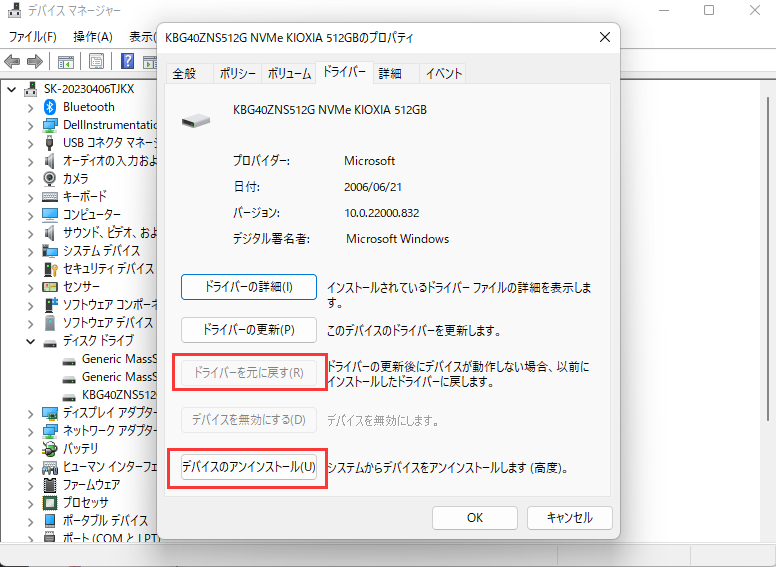Expand the プロセッサ category
This screenshot has width=776, height=567.
pos(31,503)
